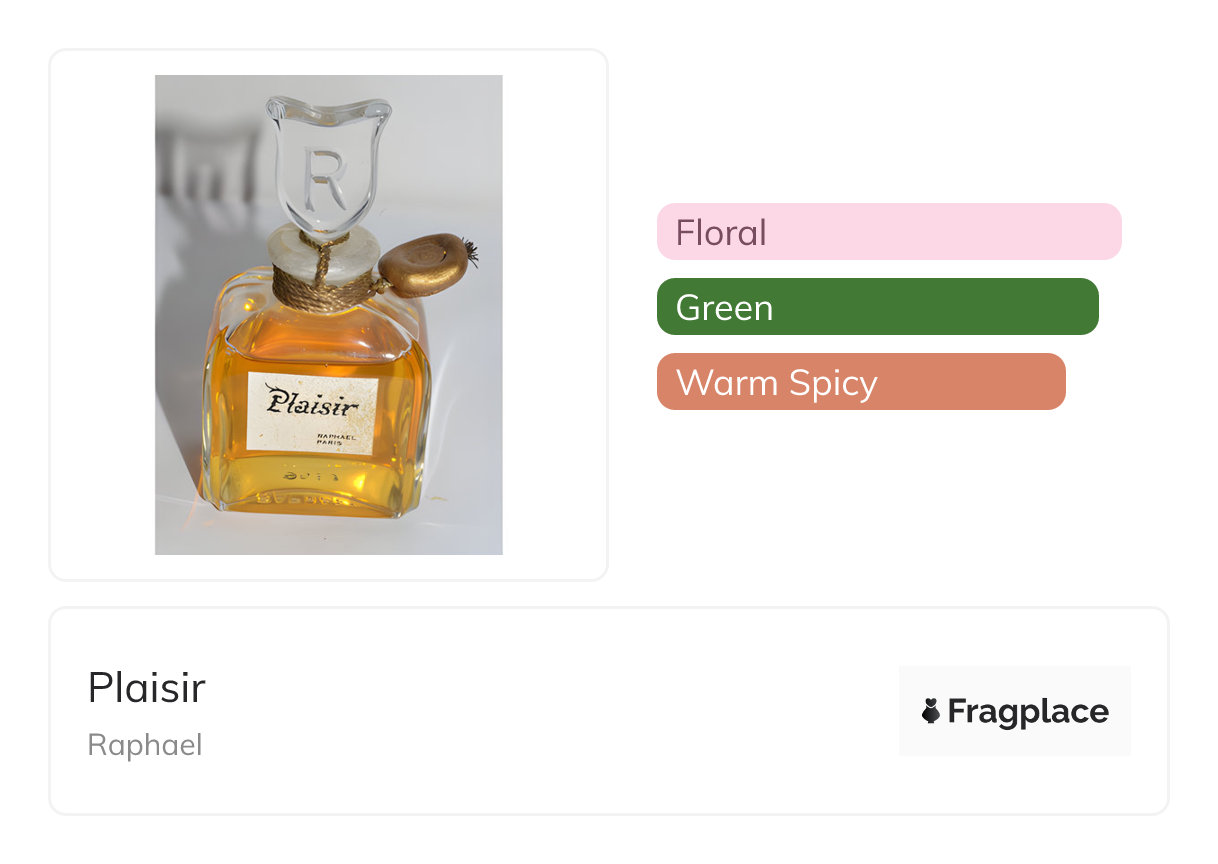
Task: Click the white Green text label
Action: point(724,308)
